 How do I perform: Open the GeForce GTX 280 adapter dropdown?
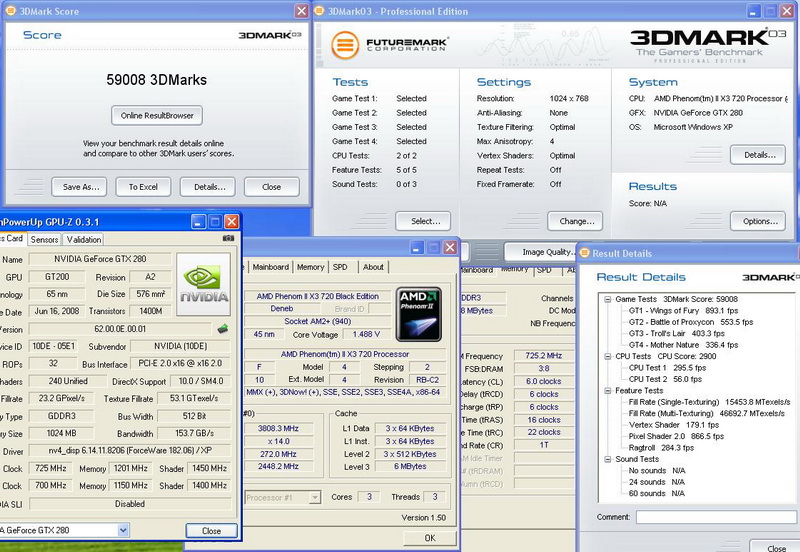(x=123, y=530)
